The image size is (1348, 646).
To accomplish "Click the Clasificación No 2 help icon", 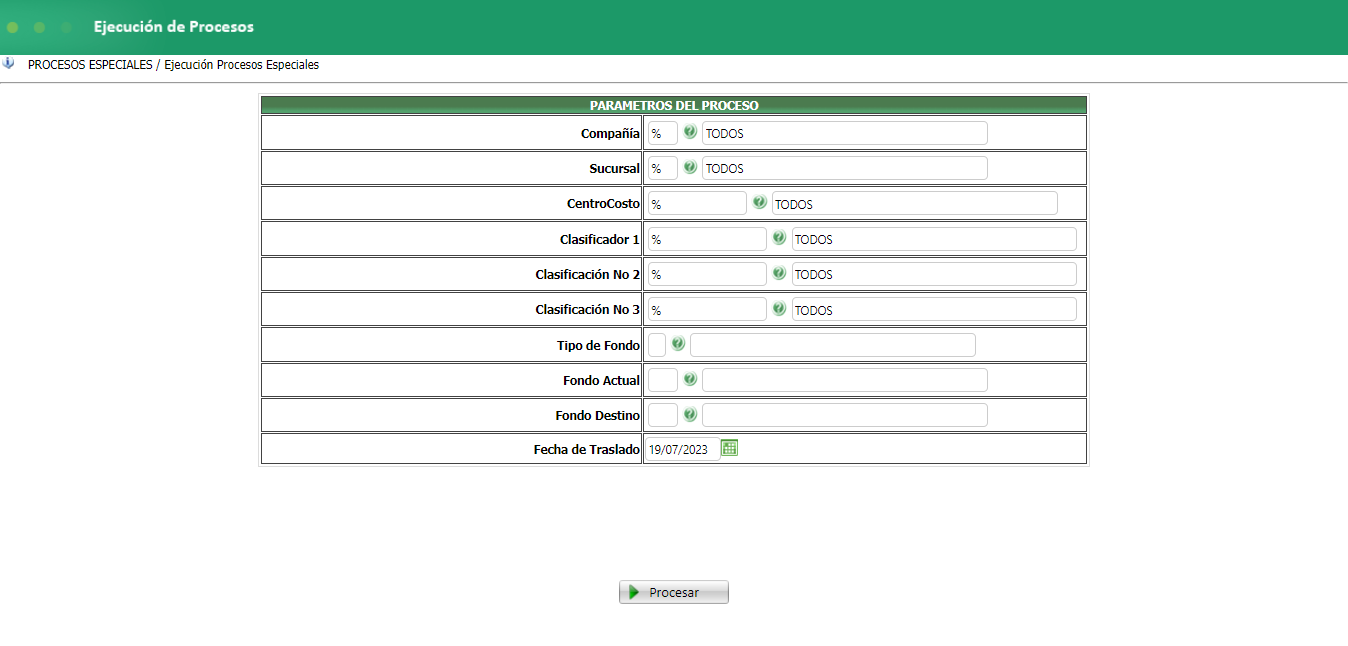I will (x=779, y=273).
